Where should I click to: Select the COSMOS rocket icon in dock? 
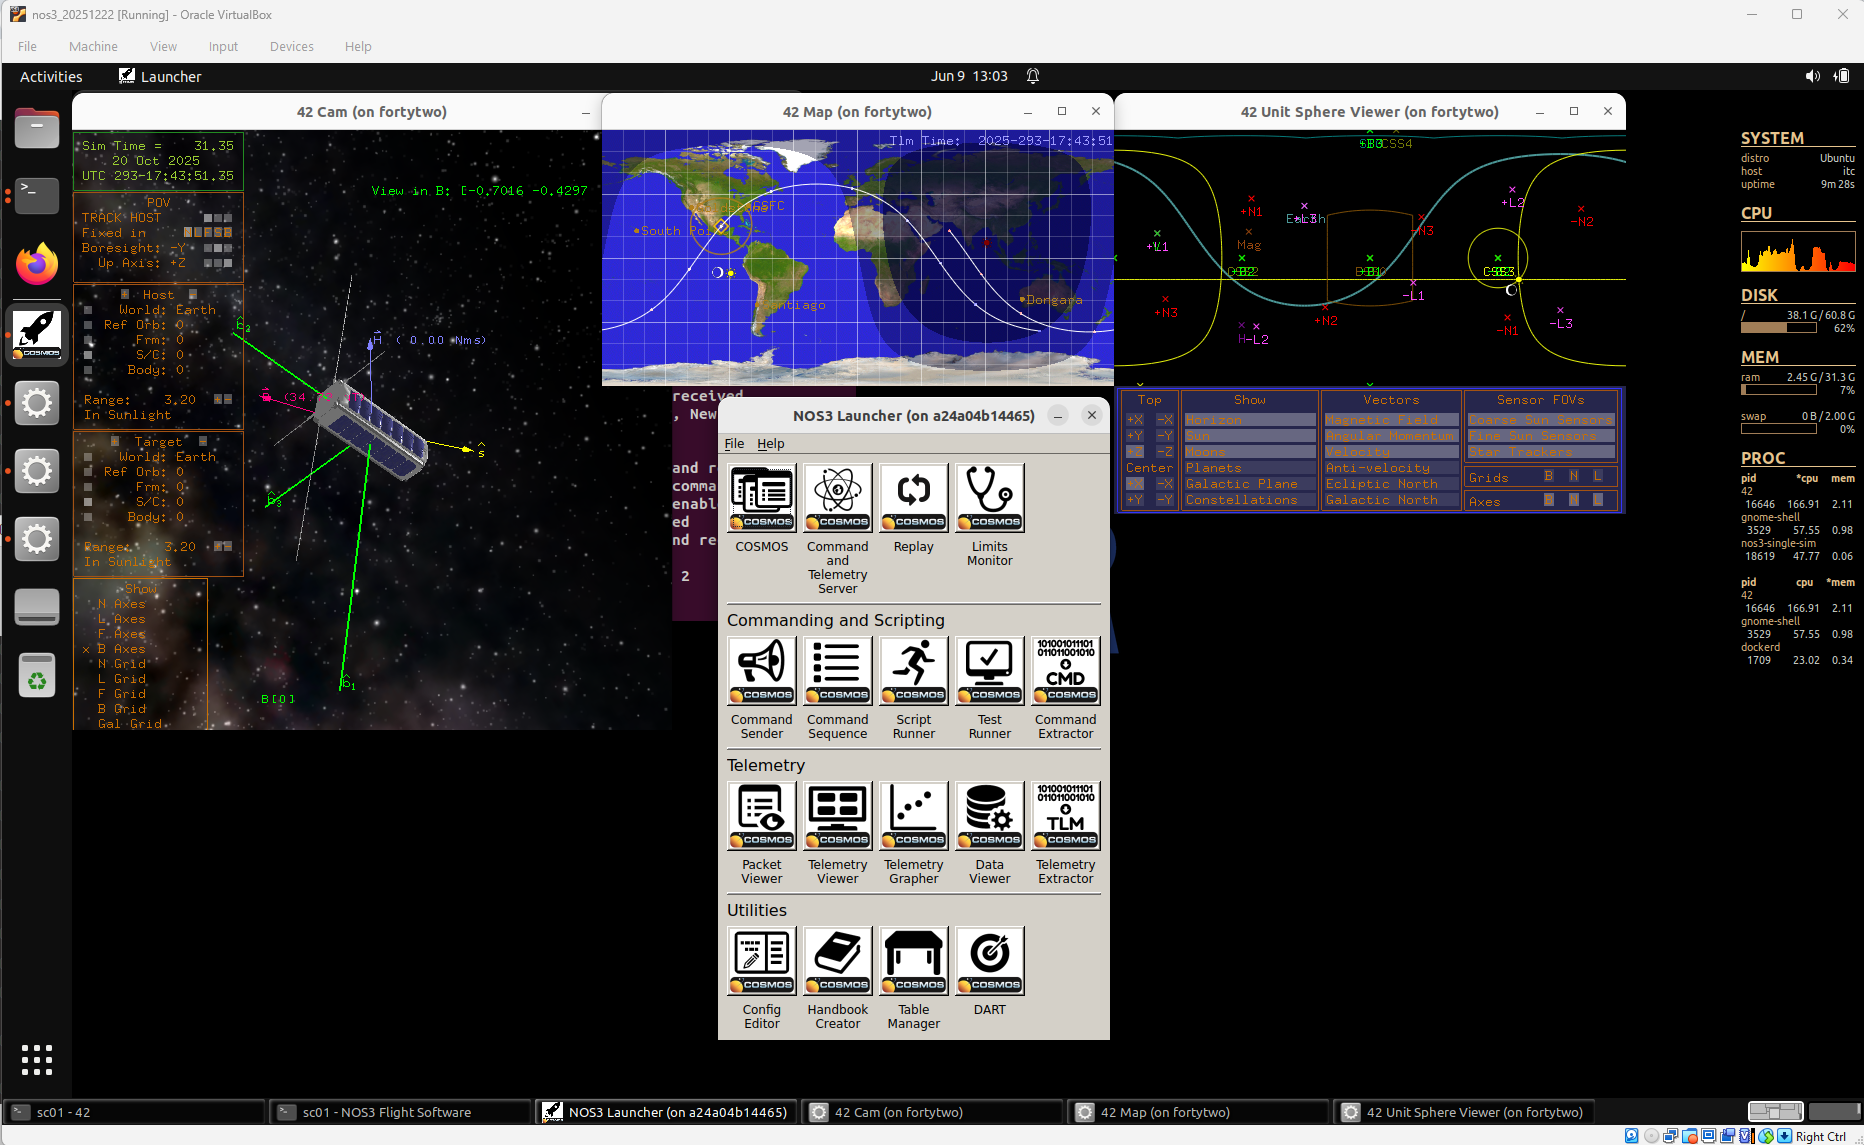(37, 334)
